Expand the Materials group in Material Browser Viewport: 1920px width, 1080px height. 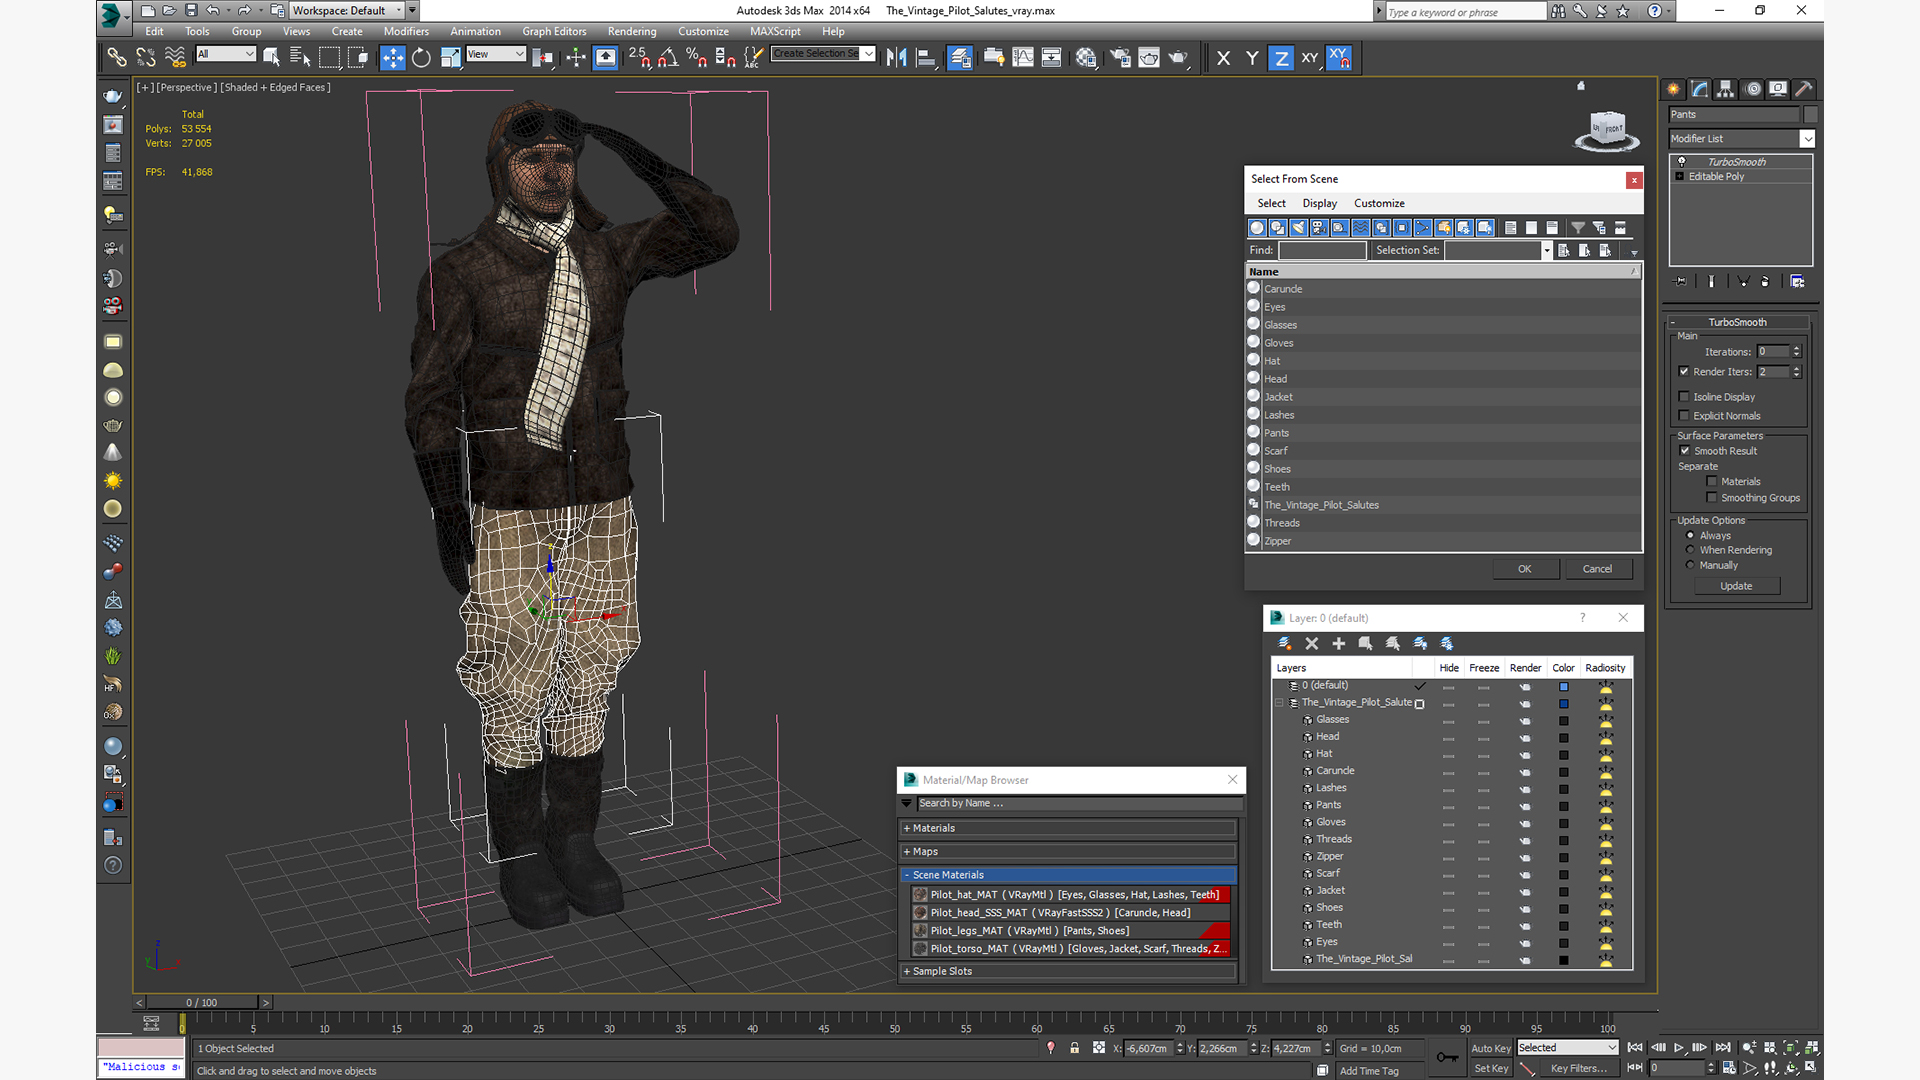(1068, 828)
